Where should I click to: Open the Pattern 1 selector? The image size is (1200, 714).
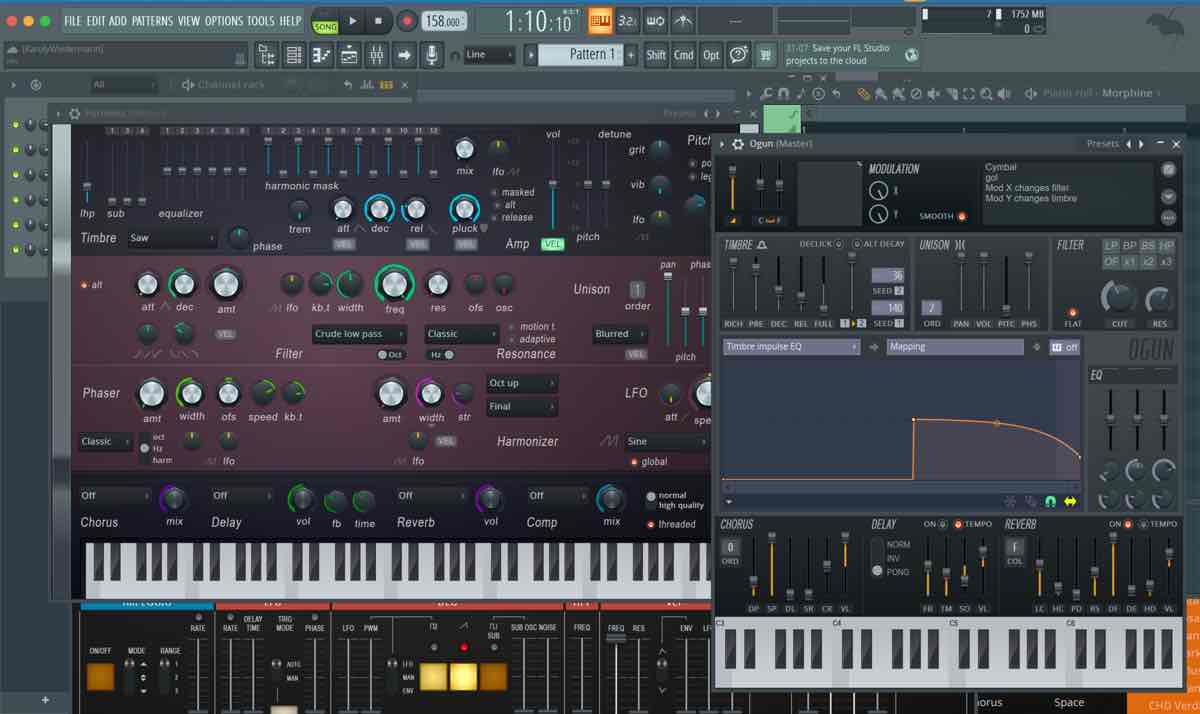[x=580, y=54]
